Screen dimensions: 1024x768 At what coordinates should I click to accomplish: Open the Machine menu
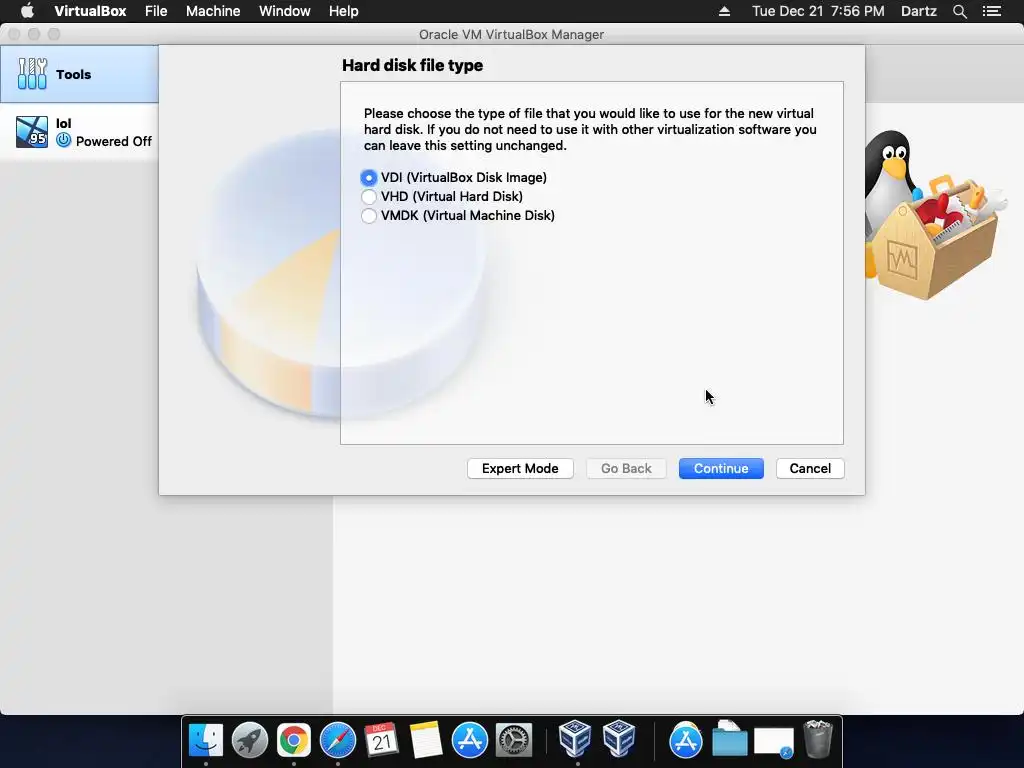click(x=213, y=11)
